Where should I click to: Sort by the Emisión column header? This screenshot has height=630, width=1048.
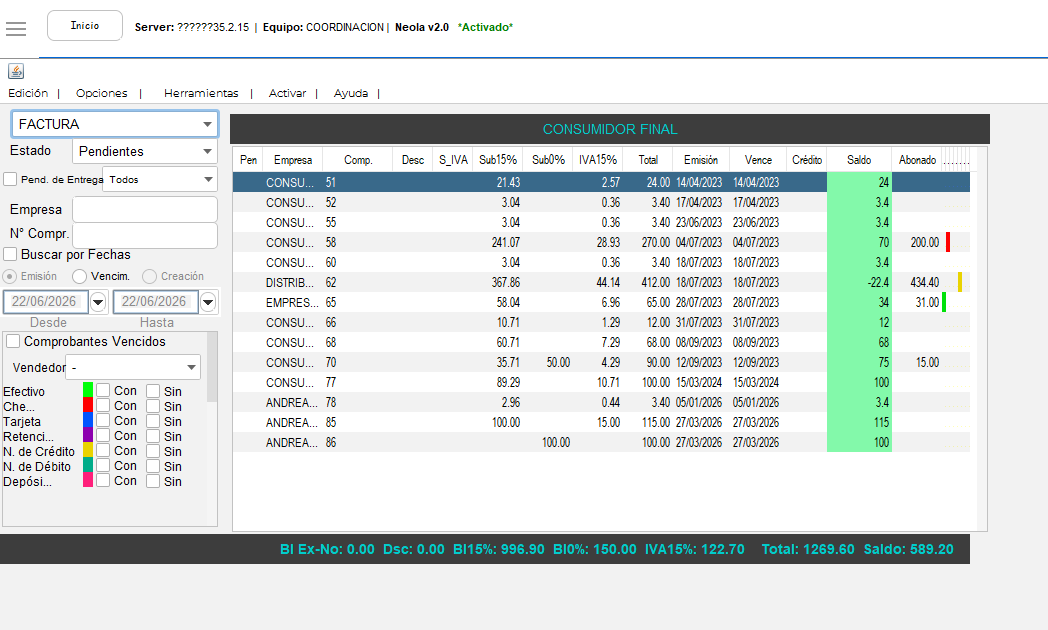click(x=700, y=160)
